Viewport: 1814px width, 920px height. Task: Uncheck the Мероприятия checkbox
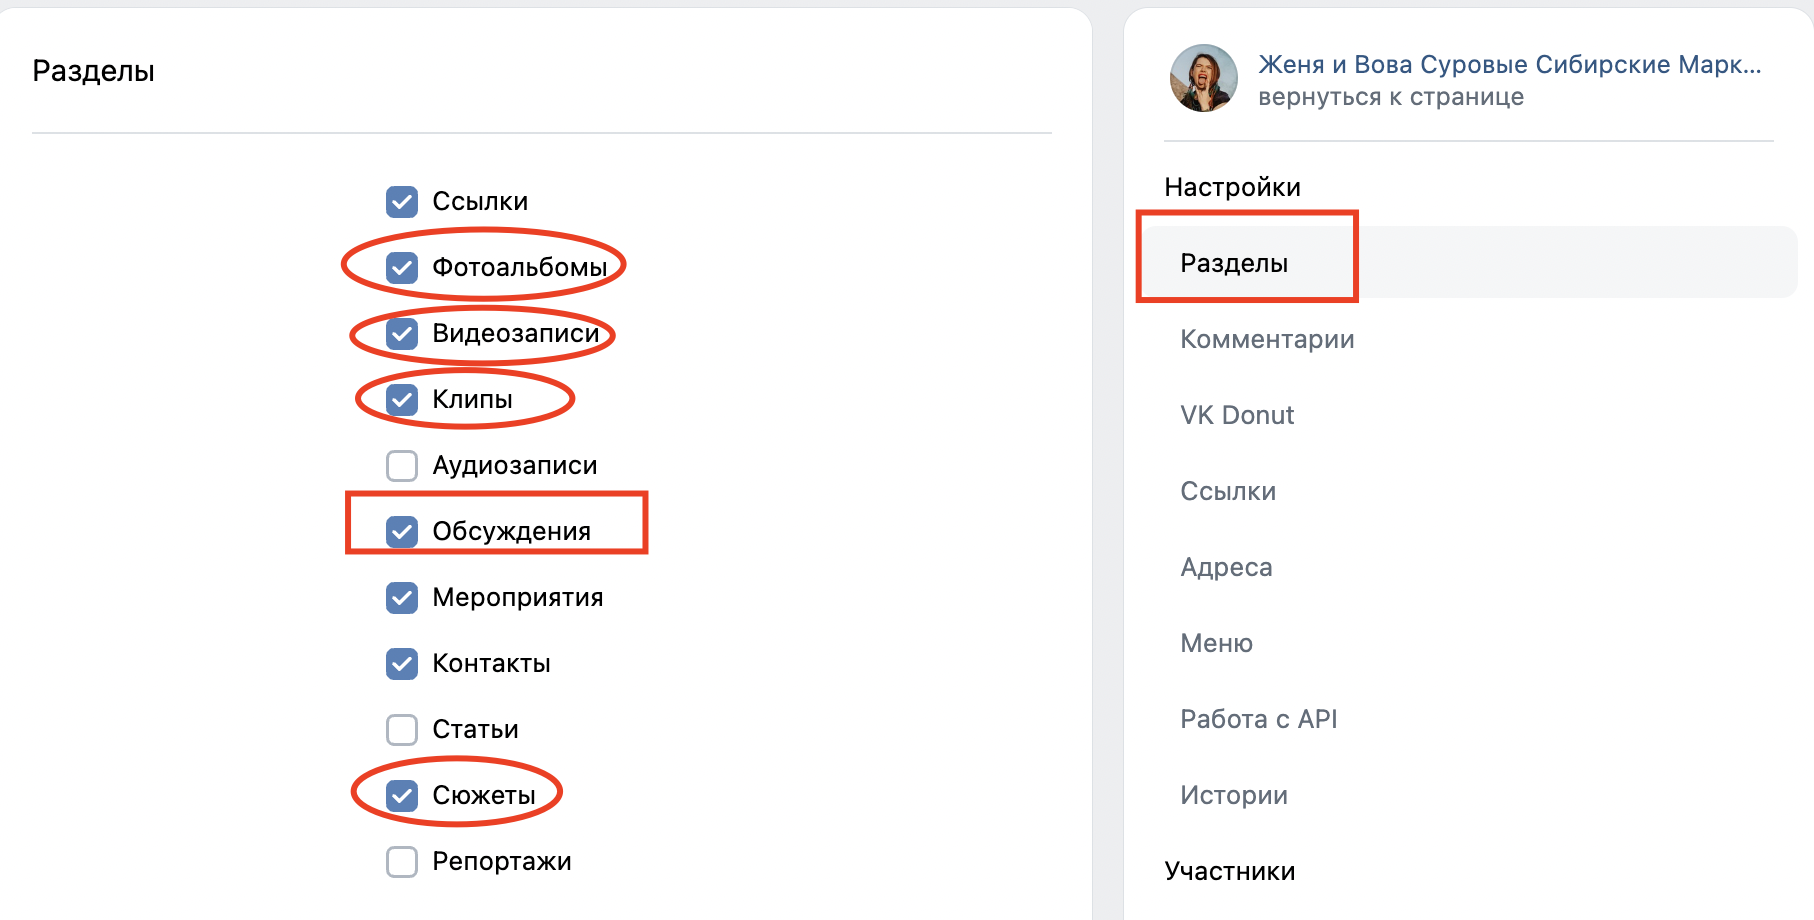pos(402,597)
